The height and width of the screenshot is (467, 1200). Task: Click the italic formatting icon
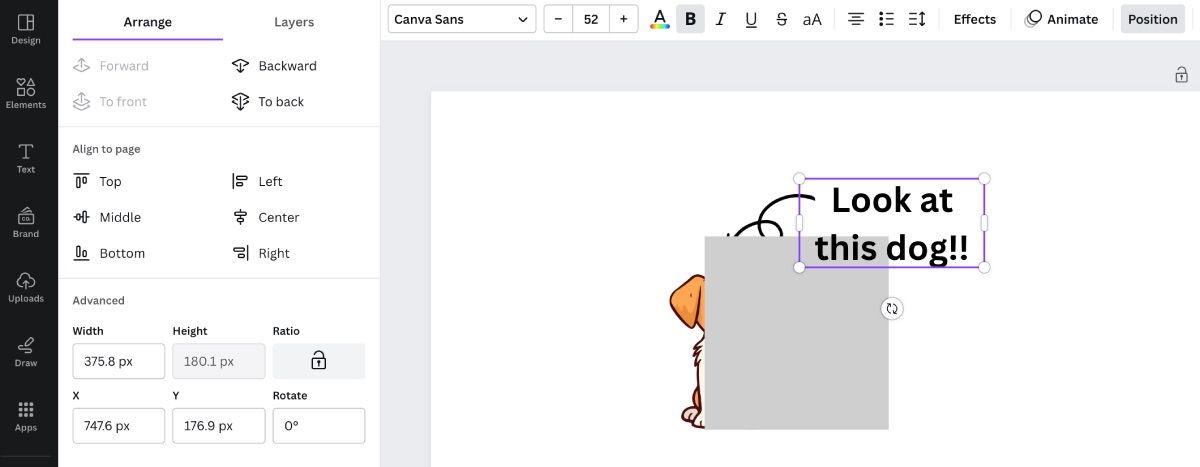pyautogui.click(x=720, y=19)
